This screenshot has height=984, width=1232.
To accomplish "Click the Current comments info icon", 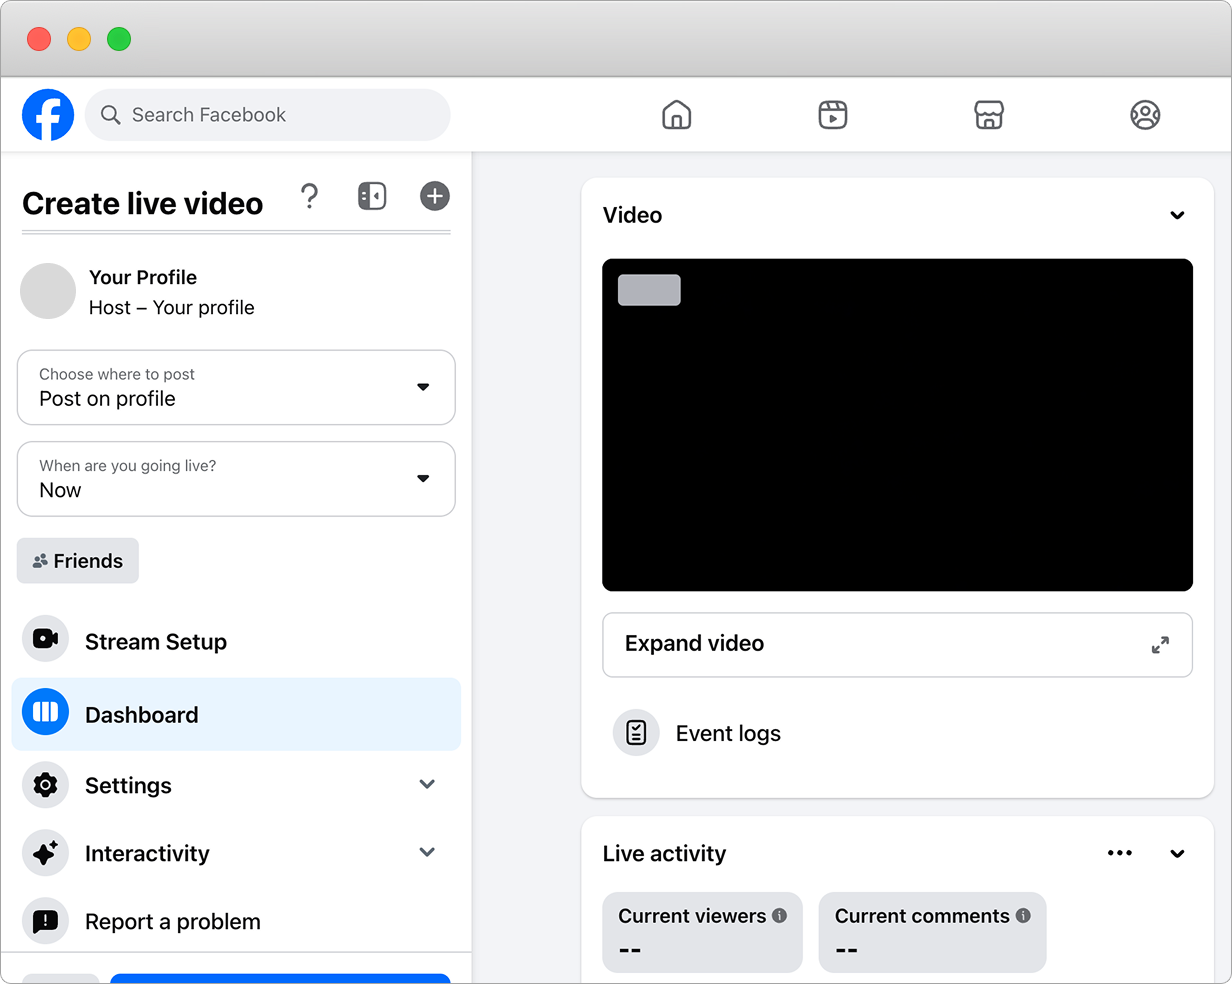I will (1023, 915).
